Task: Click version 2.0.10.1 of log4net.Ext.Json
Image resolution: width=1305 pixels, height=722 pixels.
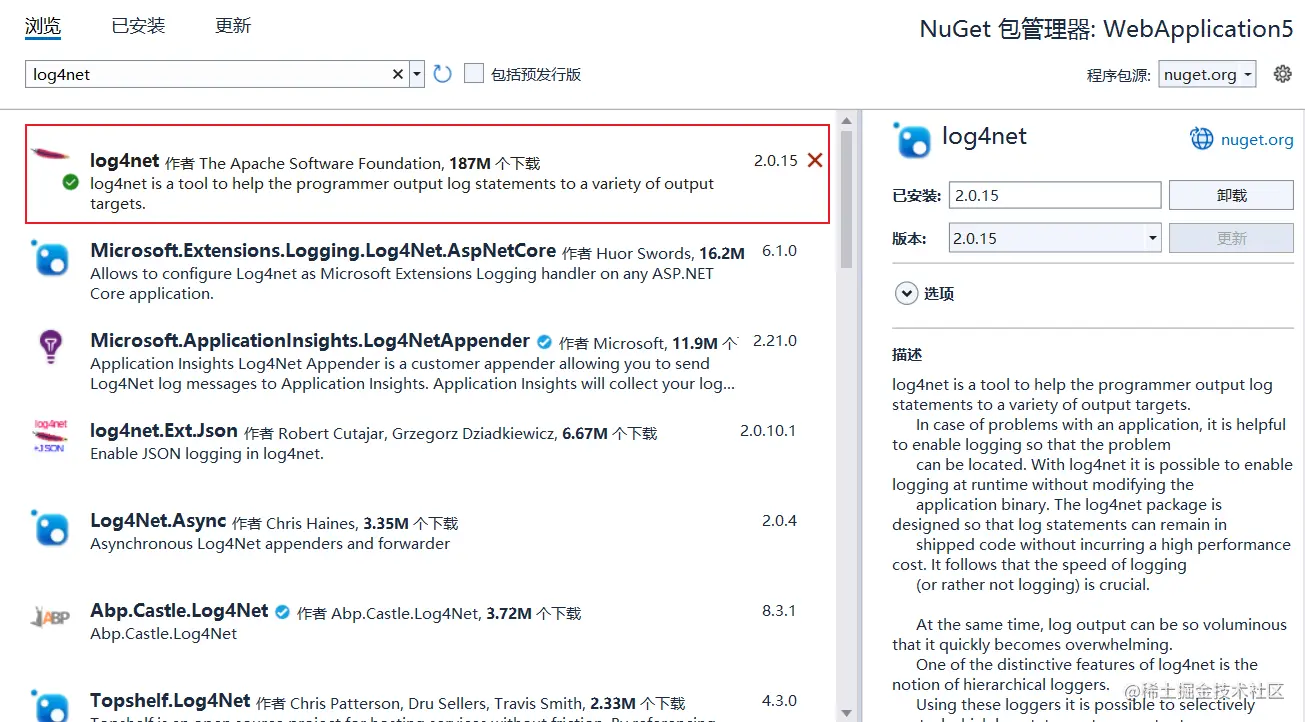Action: (x=768, y=431)
